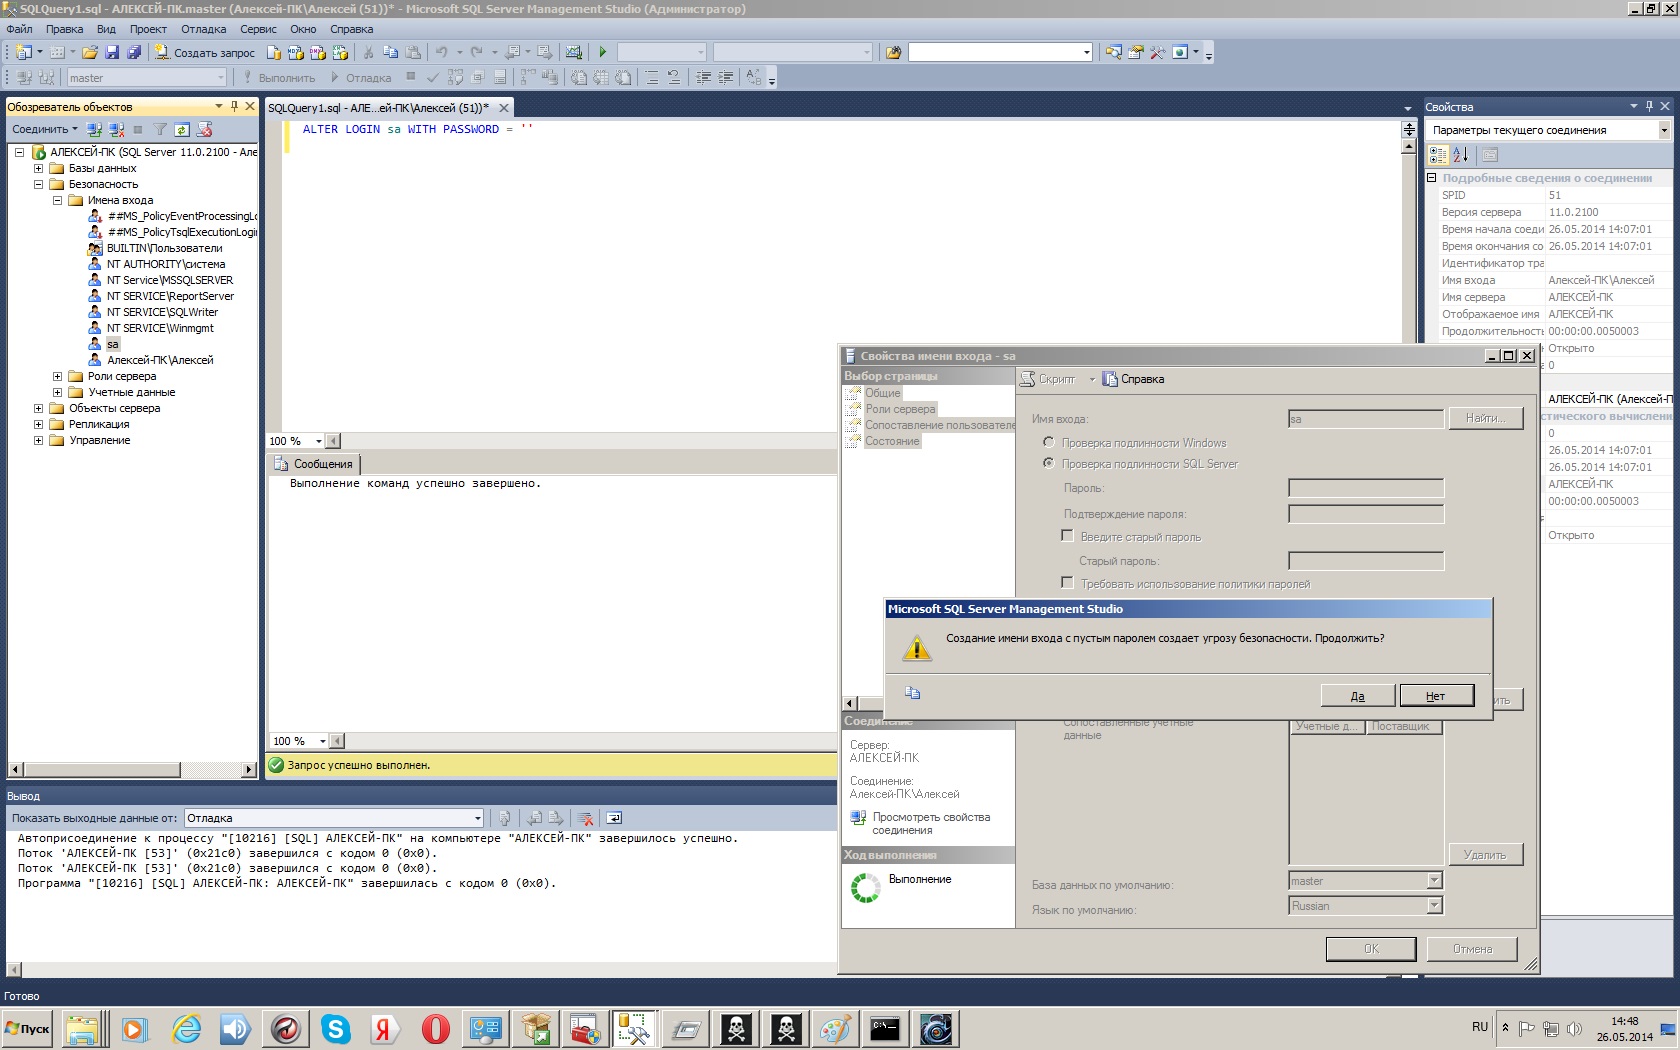The height and width of the screenshot is (1050, 1680).
Task: Click the Open File folder icon in toolbar
Action: (x=90, y=52)
